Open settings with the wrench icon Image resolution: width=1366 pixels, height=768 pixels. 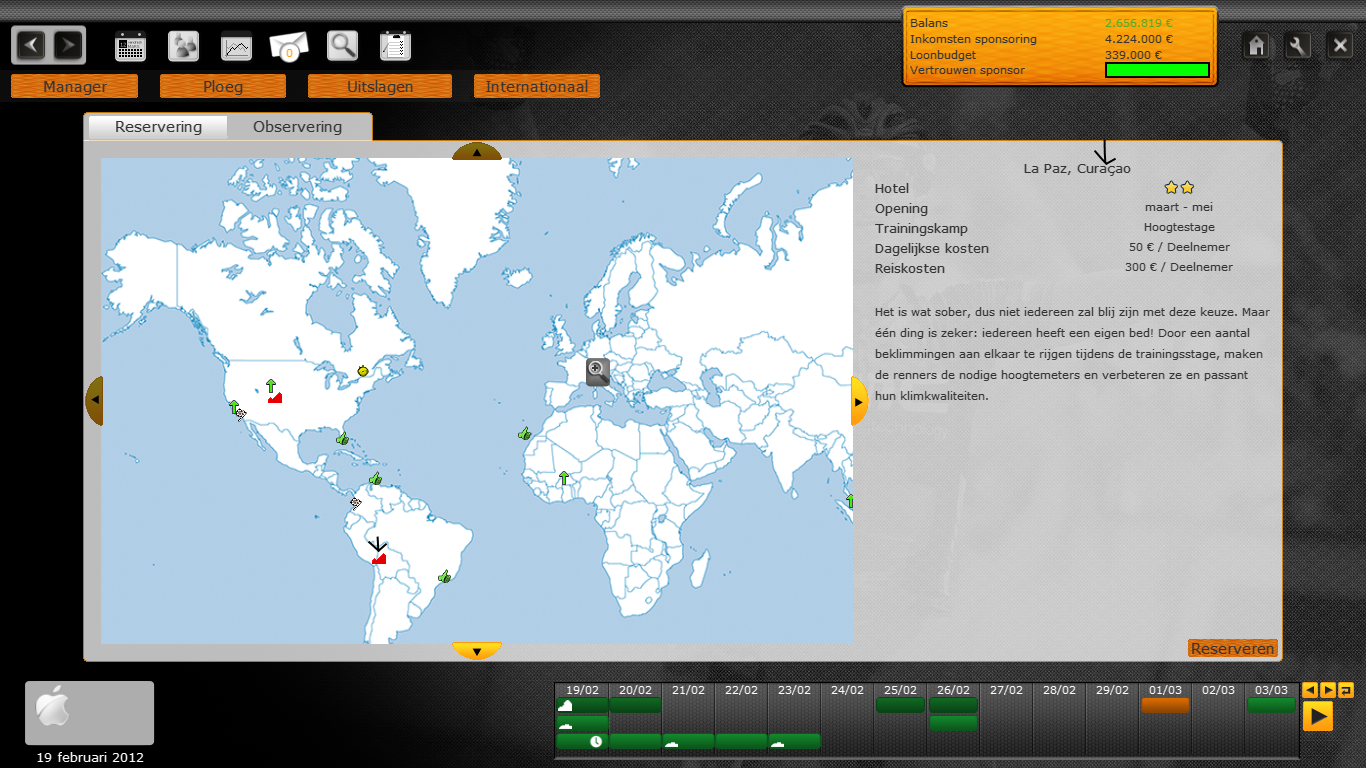click(x=1298, y=45)
